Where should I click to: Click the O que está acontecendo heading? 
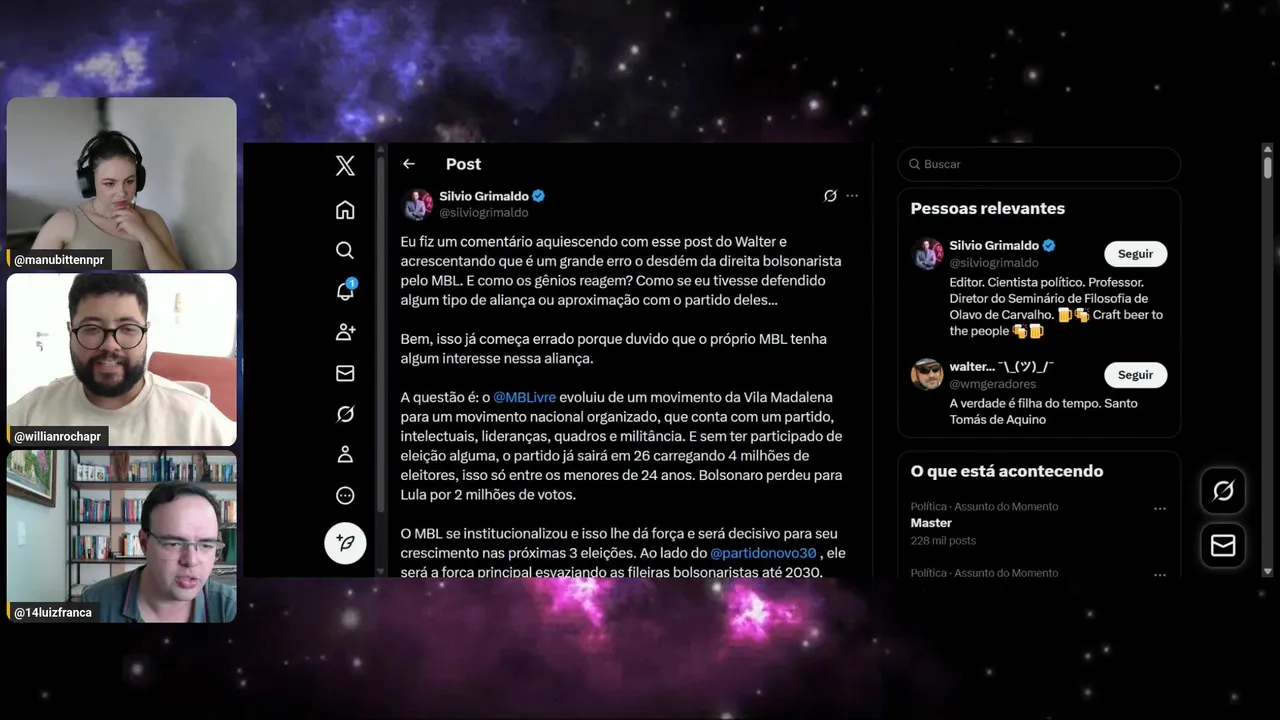click(x=1007, y=471)
